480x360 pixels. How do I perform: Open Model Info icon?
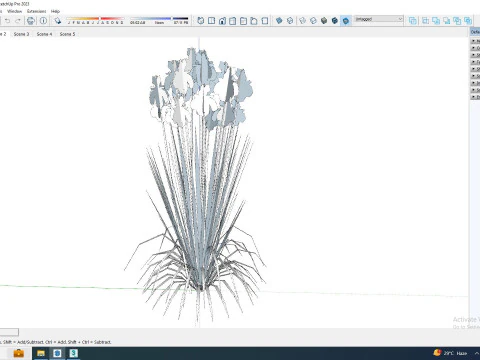[43, 21]
